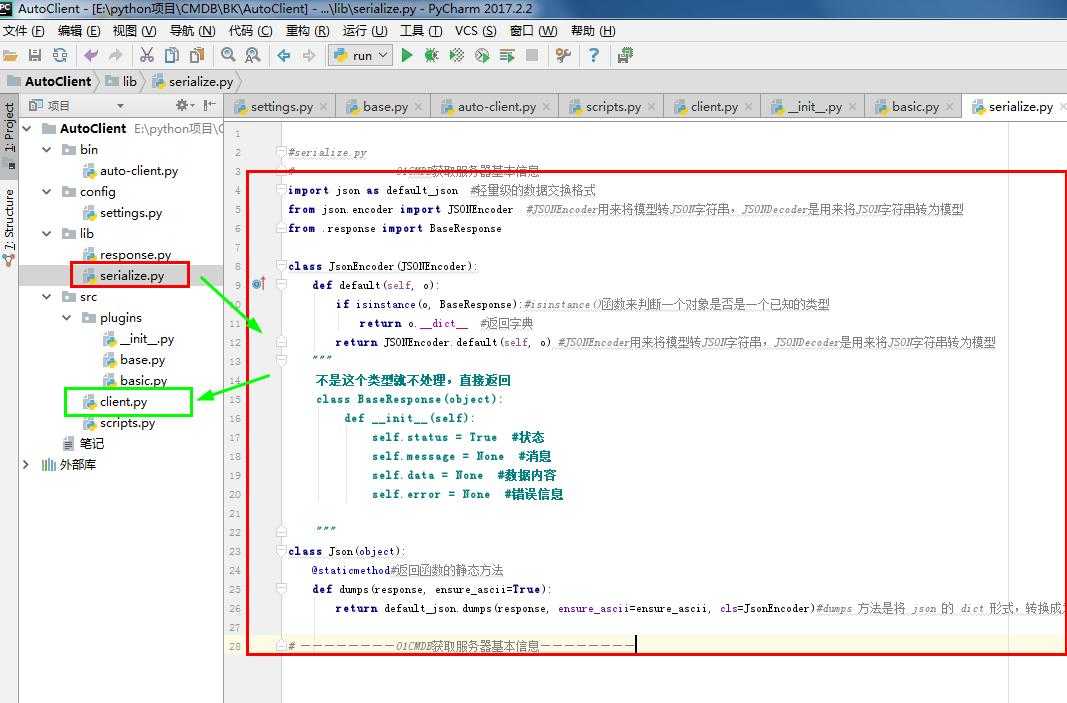Start debugging with the bug icon
This screenshot has height=703, width=1067.
[x=431, y=56]
